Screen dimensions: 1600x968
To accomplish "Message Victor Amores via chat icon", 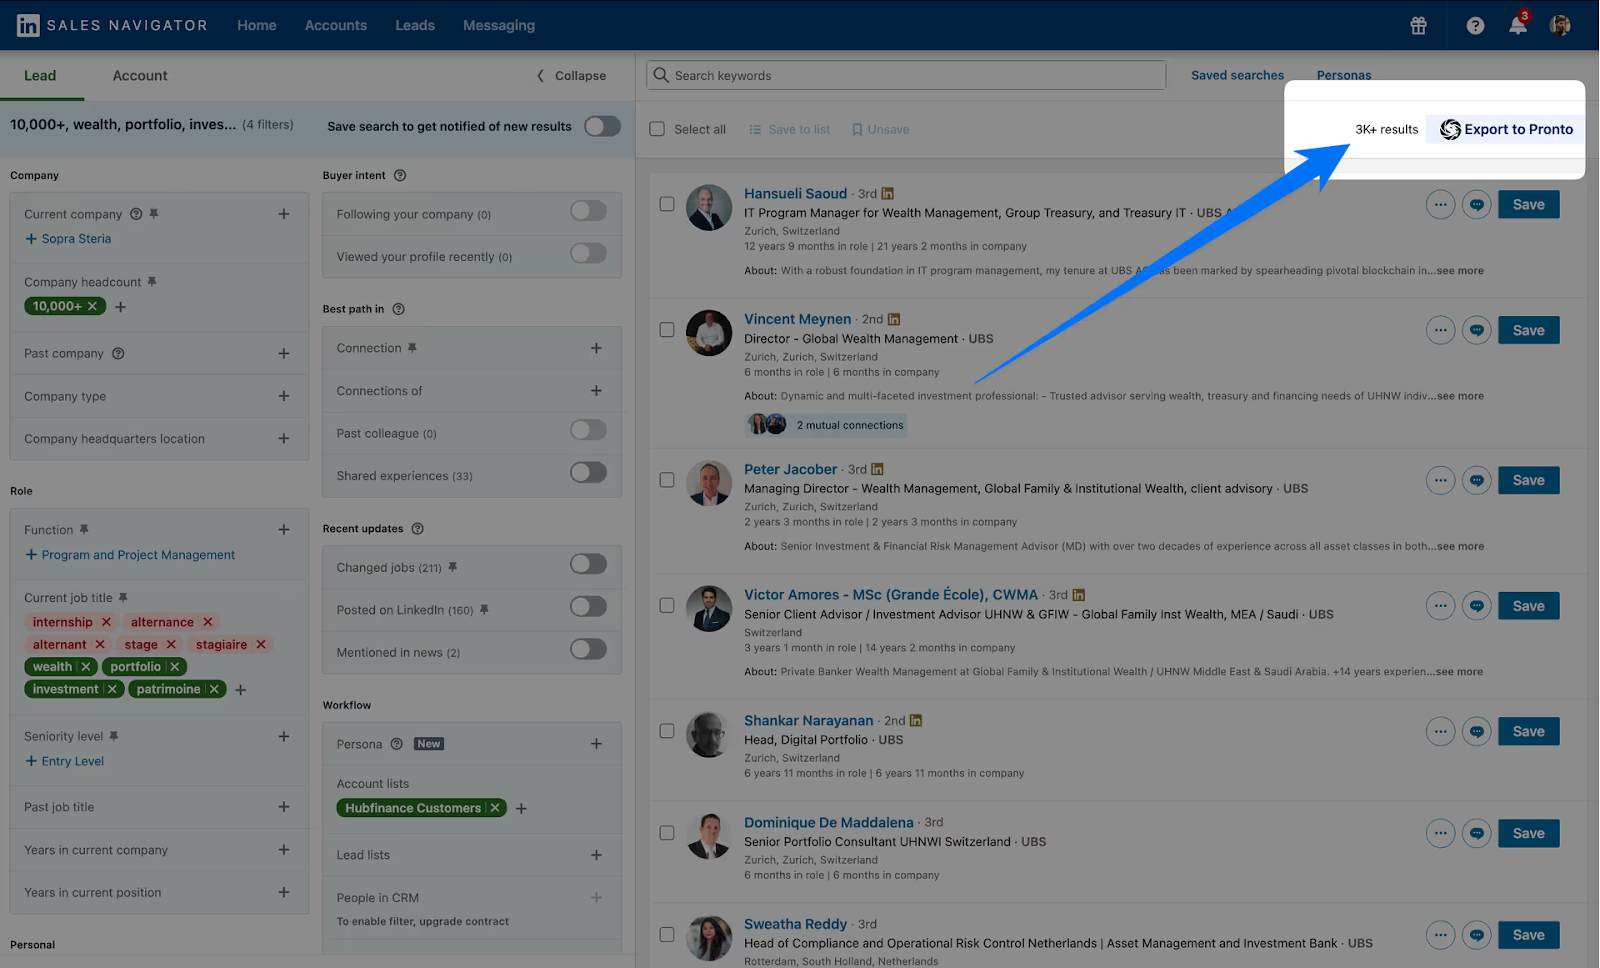I will point(1477,606).
